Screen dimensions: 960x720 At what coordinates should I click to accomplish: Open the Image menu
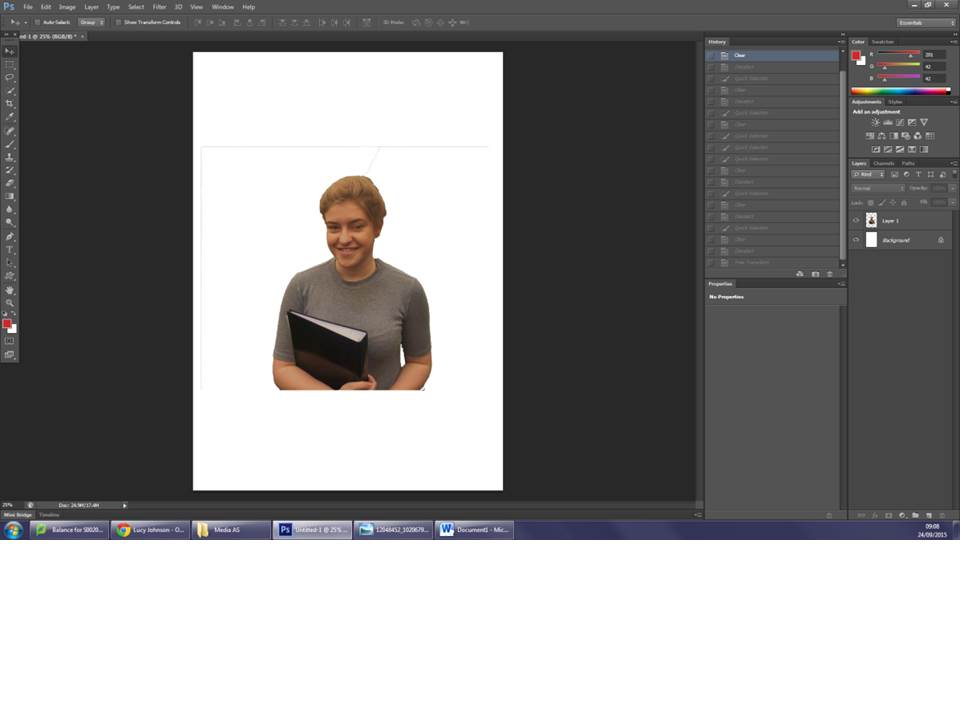point(67,7)
